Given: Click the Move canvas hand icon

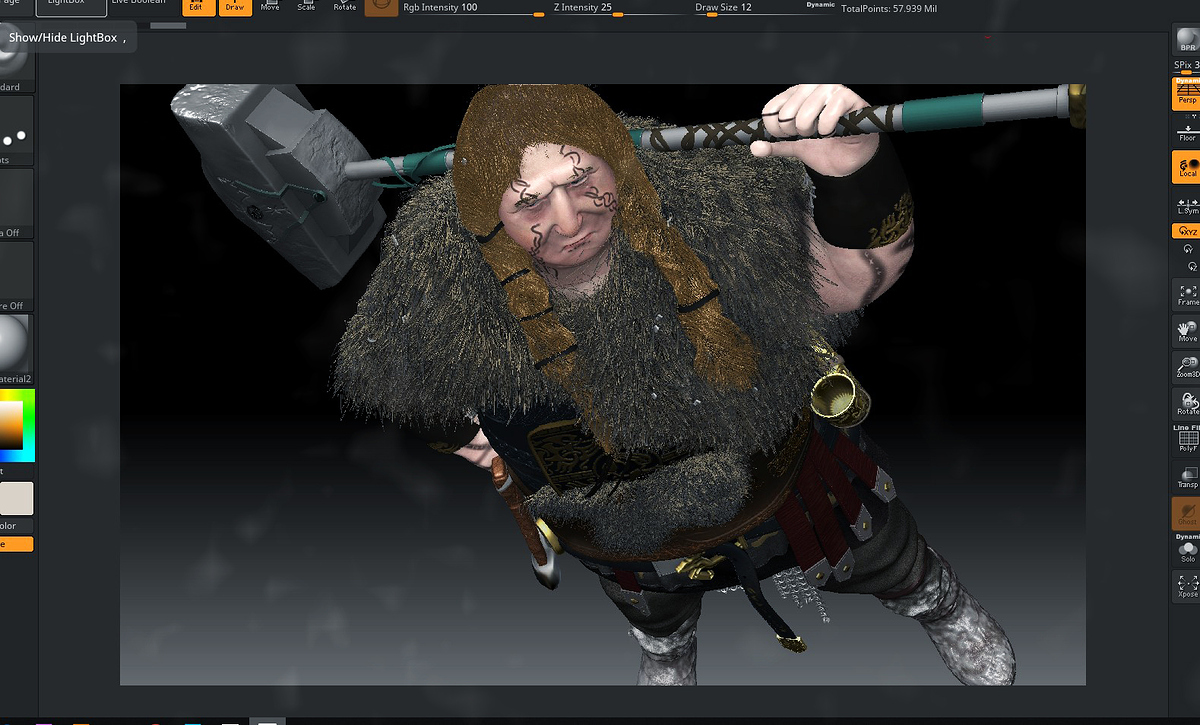Looking at the screenshot, I should point(1187,331).
